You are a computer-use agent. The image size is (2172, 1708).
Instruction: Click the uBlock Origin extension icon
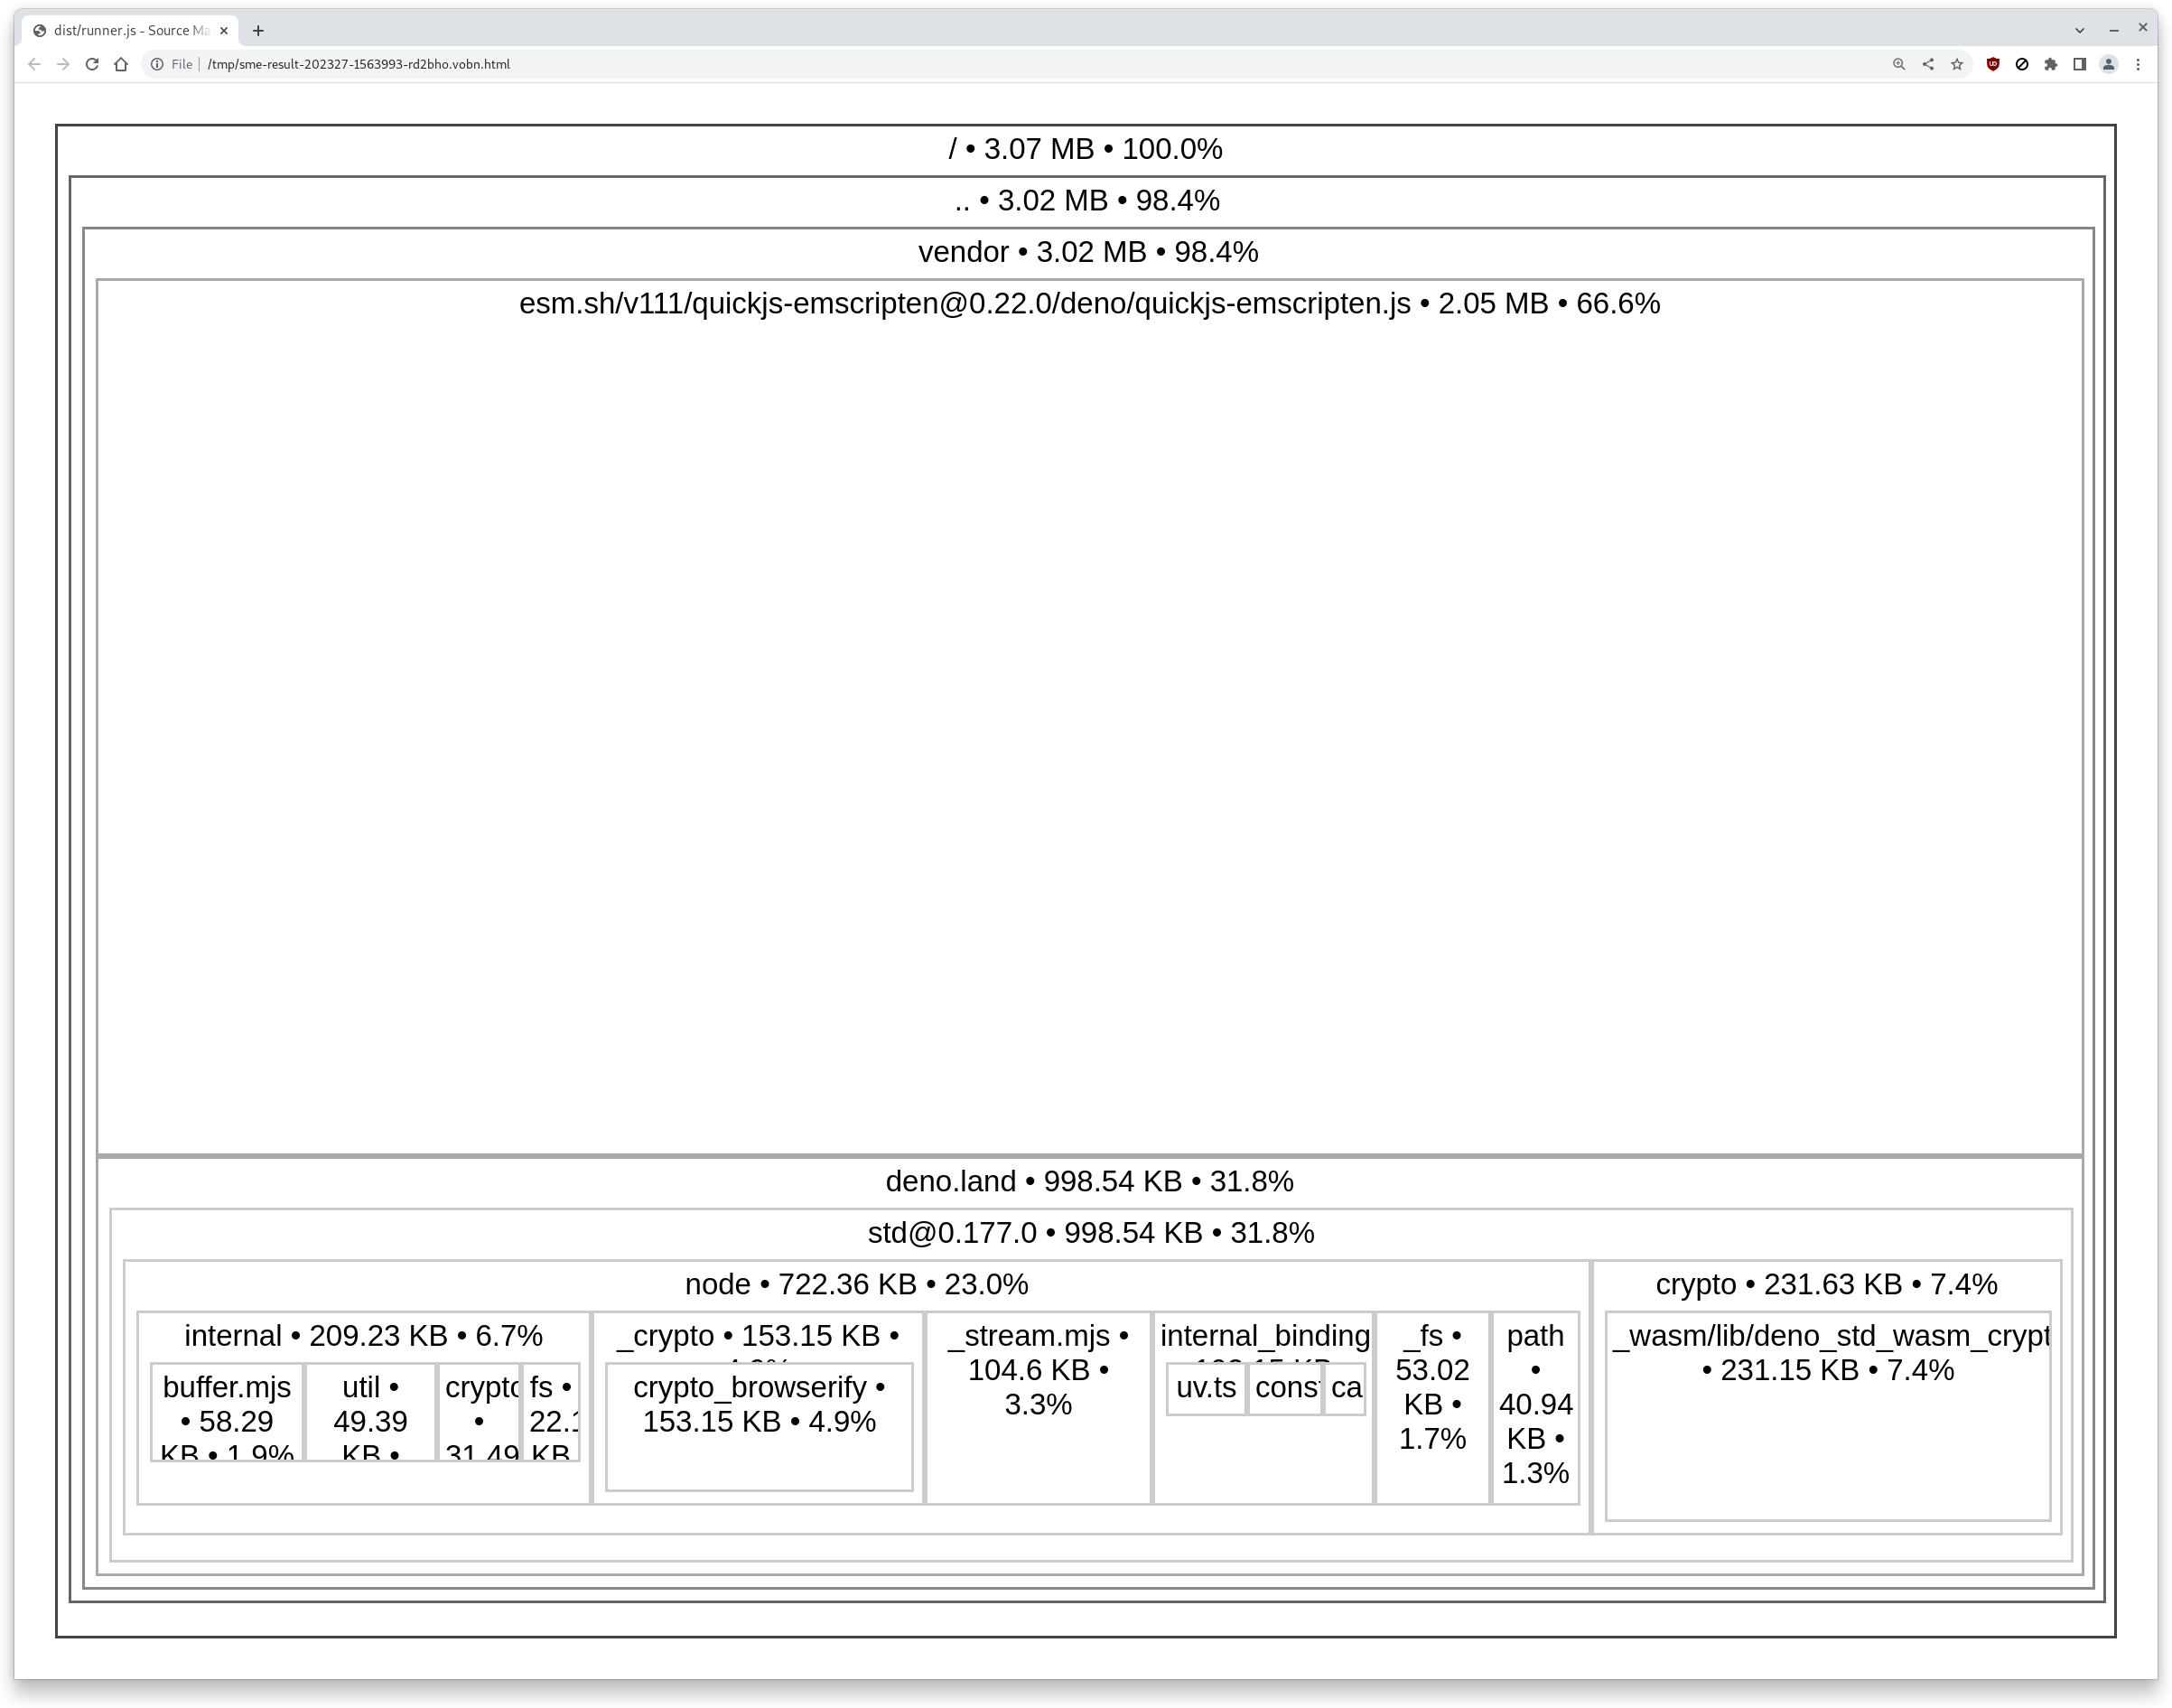[1992, 64]
